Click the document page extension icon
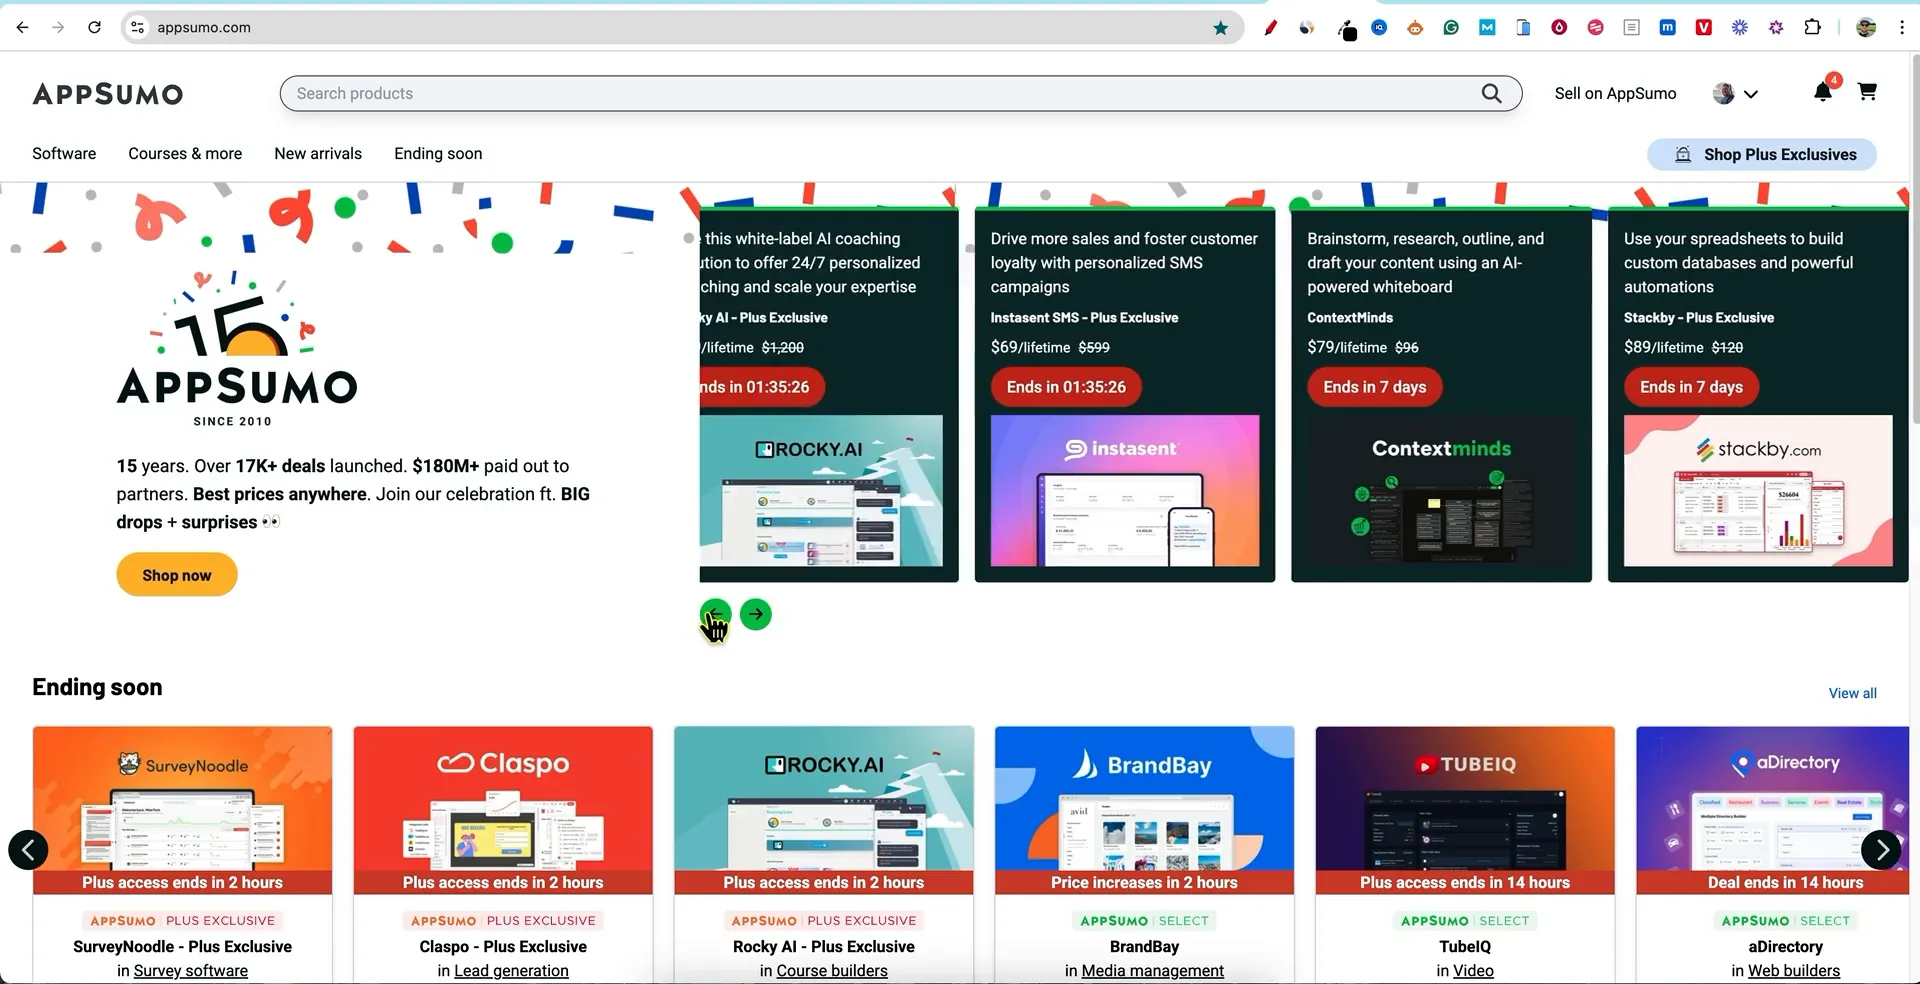1920x984 pixels. (x=1631, y=28)
